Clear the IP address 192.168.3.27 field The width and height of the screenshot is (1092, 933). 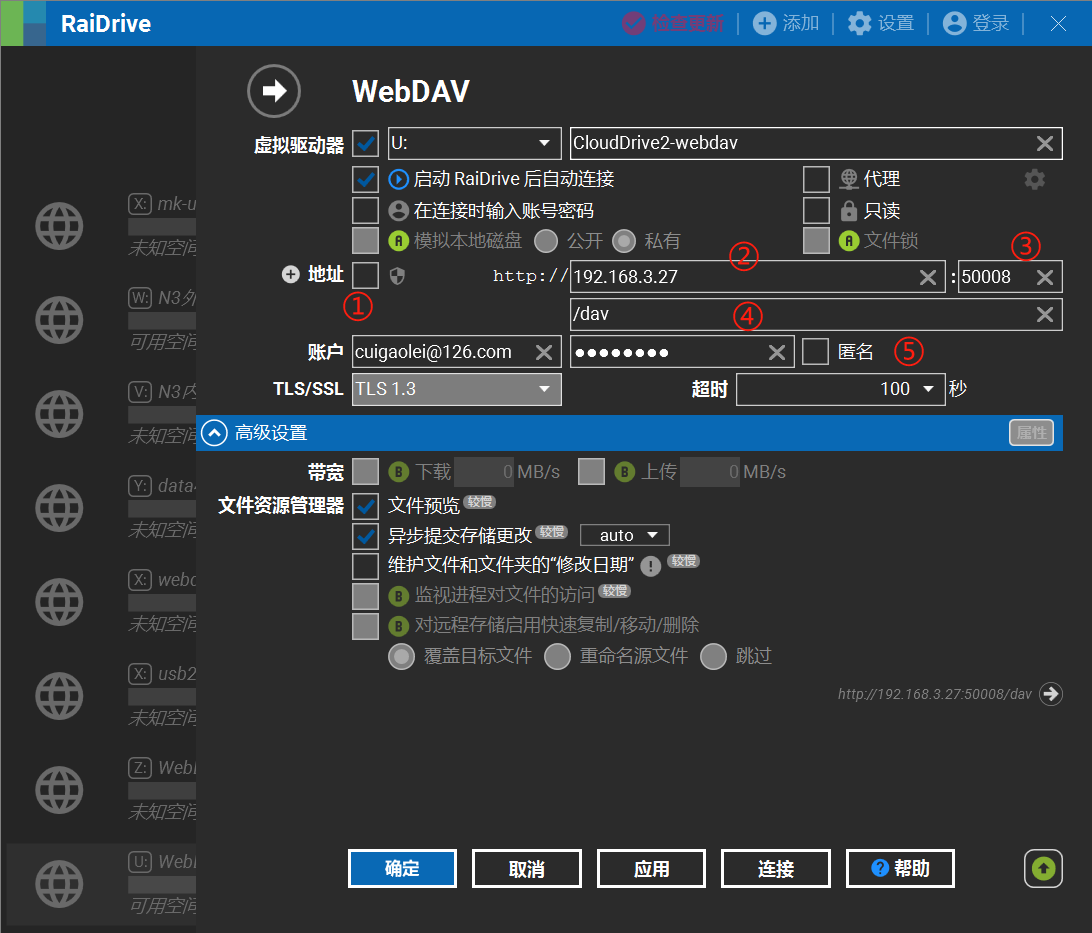pos(928,277)
